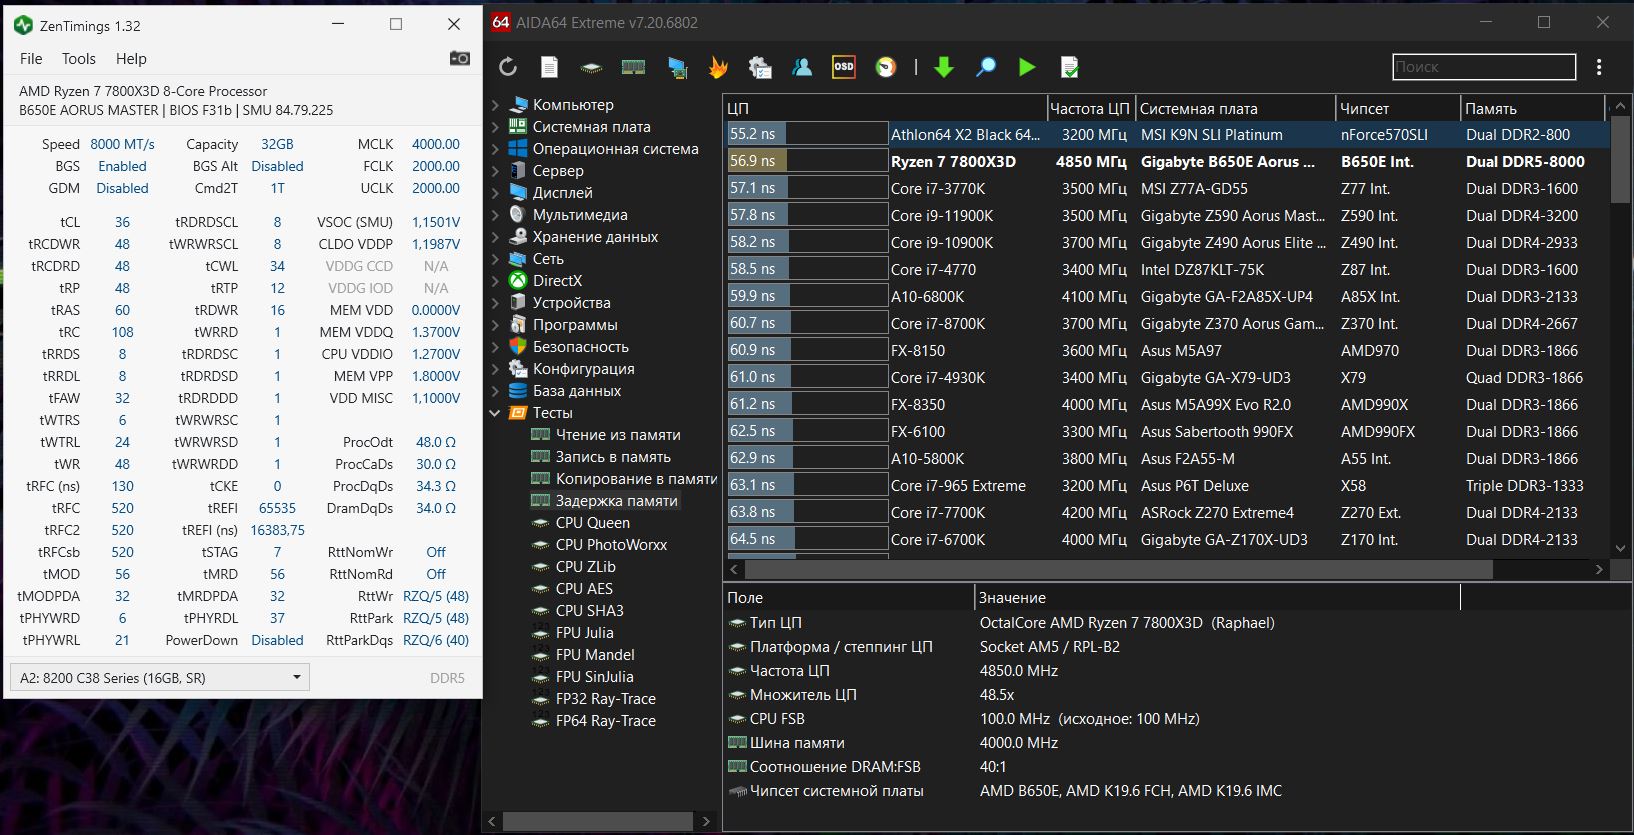1634x835 pixels.
Task: Open the OSD panel icon
Action: [x=844, y=67]
